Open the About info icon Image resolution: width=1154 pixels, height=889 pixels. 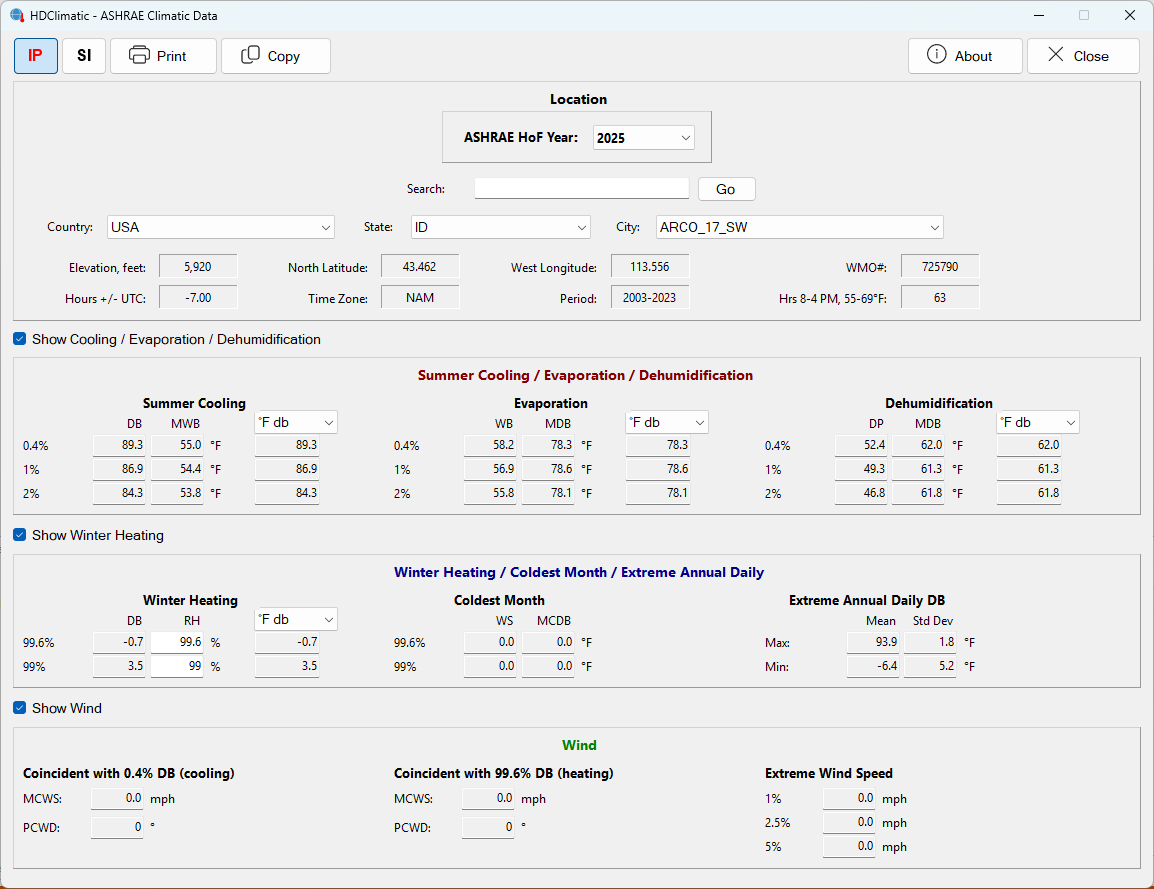coord(936,54)
